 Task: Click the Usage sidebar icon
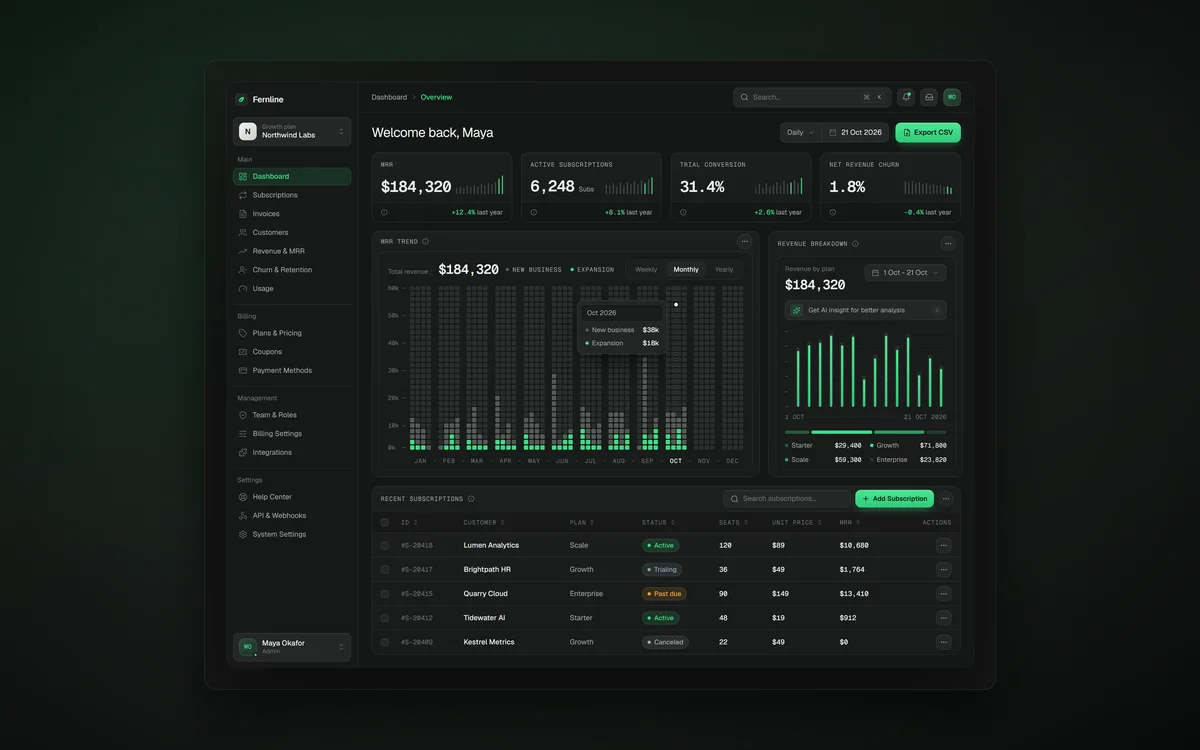243,288
